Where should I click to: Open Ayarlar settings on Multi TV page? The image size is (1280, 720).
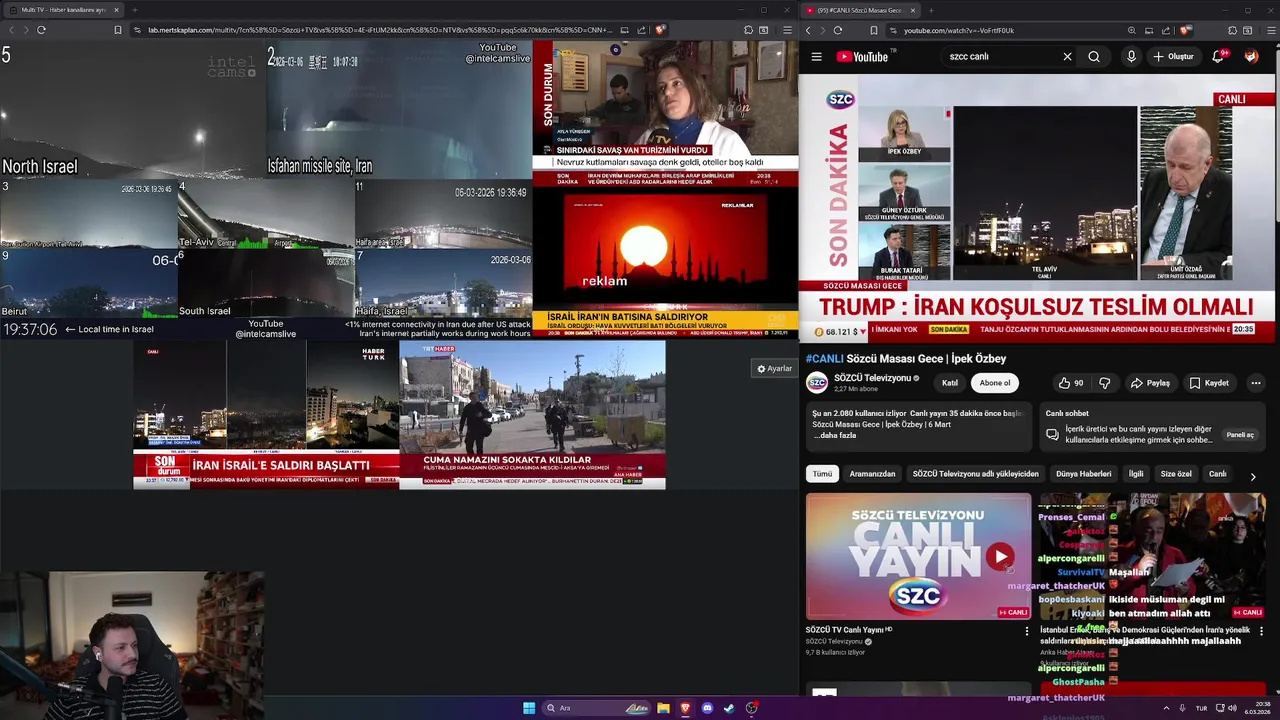pyautogui.click(x=774, y=369)
